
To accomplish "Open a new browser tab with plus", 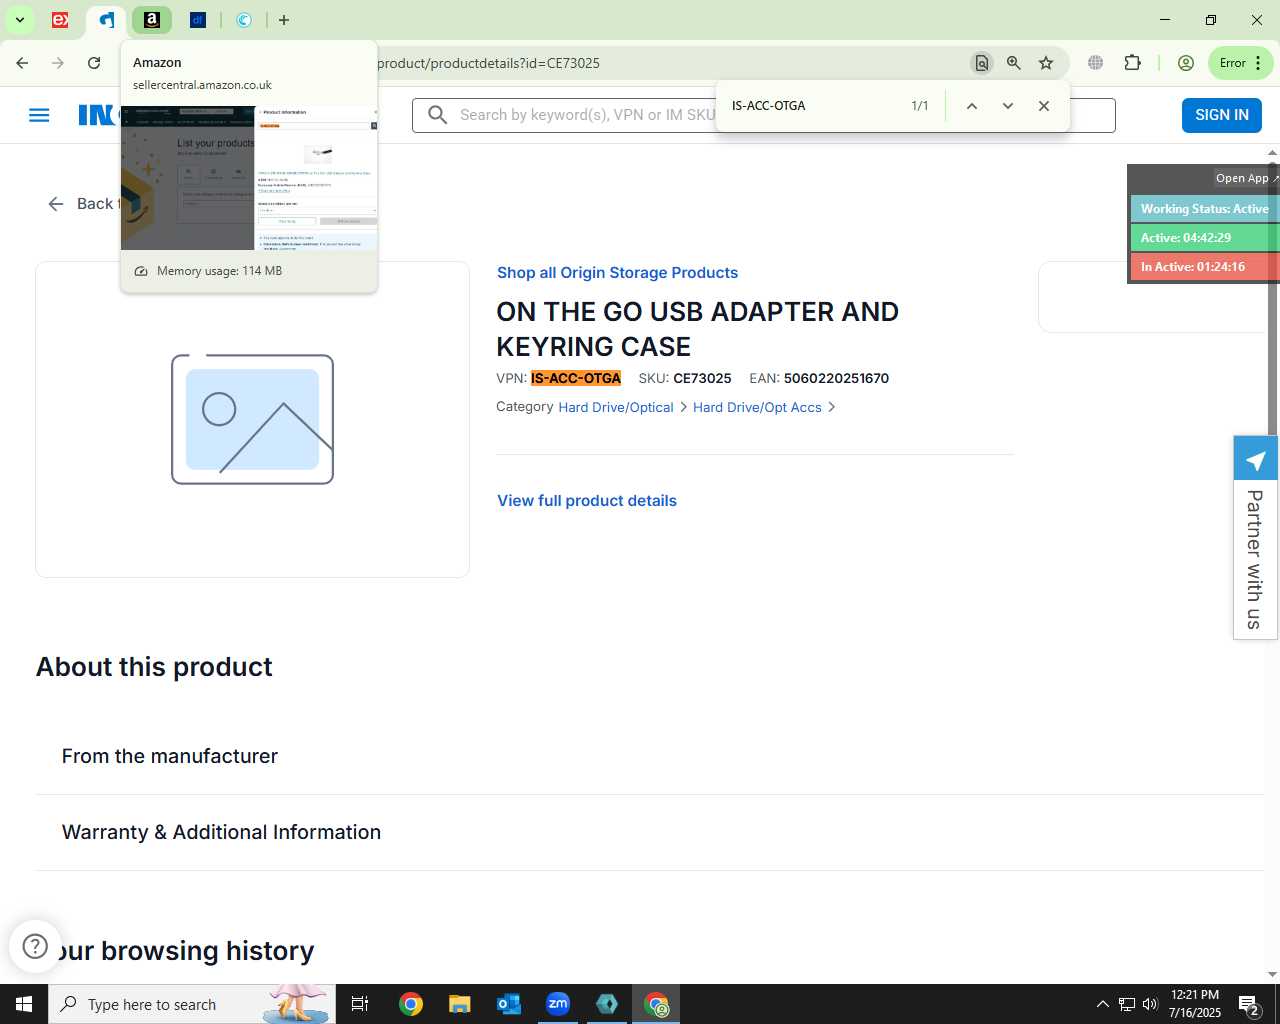I will point(284,20).
